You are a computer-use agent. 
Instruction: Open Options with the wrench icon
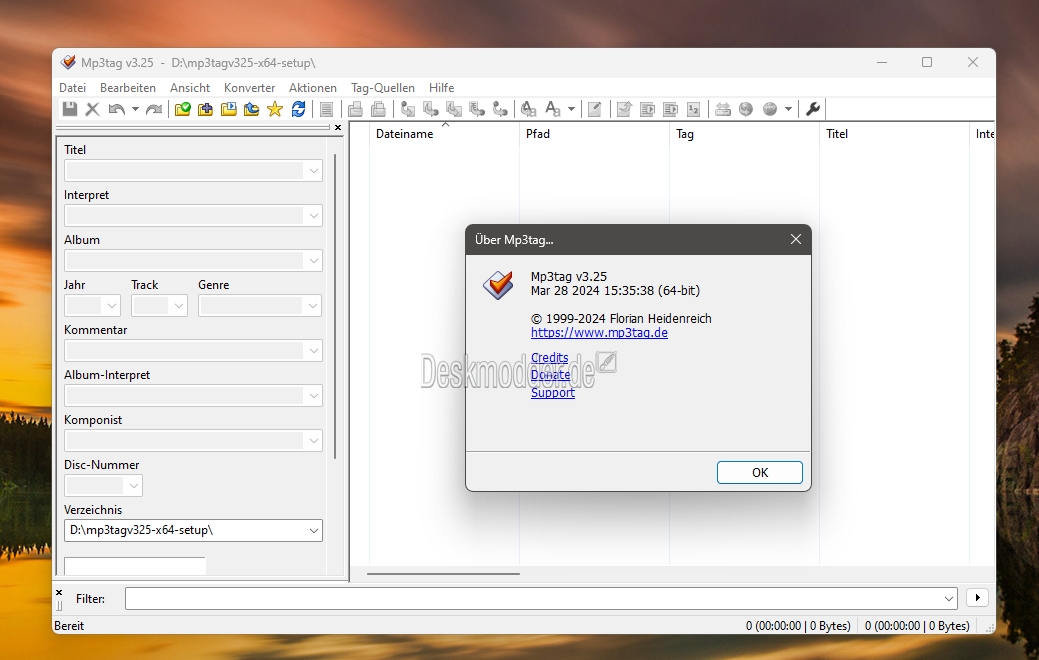813,109
